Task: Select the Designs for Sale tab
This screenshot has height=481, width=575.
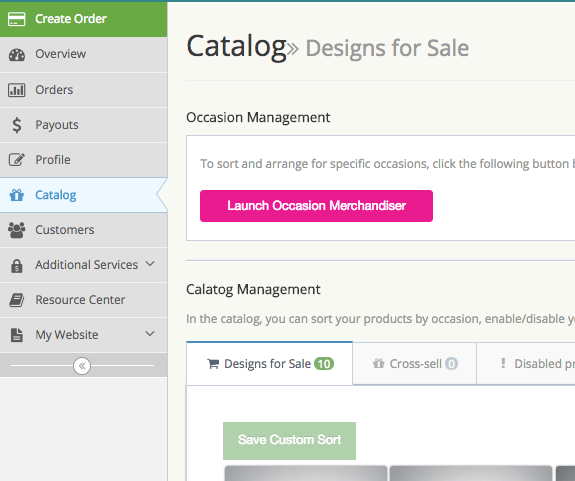Action: (270, 364)
